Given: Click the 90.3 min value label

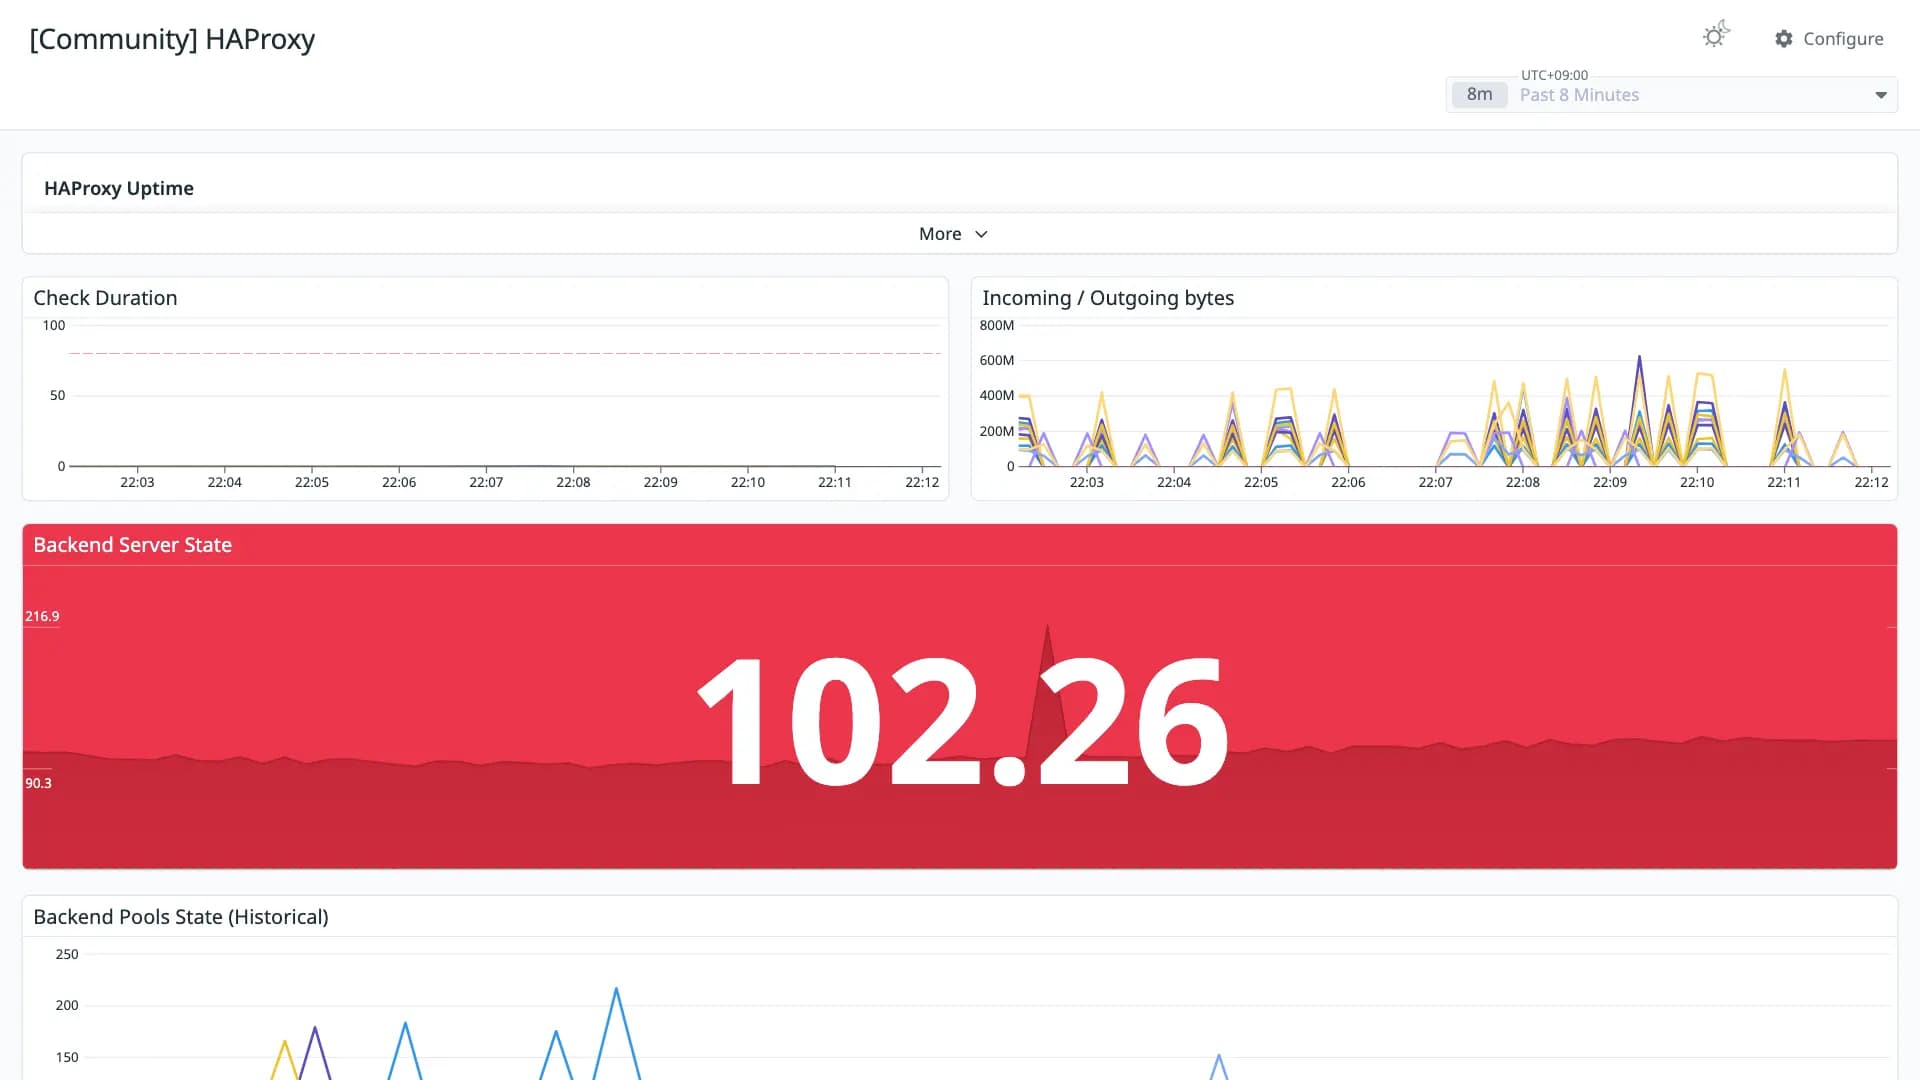Looking at the screenshot, I should 38,783.
